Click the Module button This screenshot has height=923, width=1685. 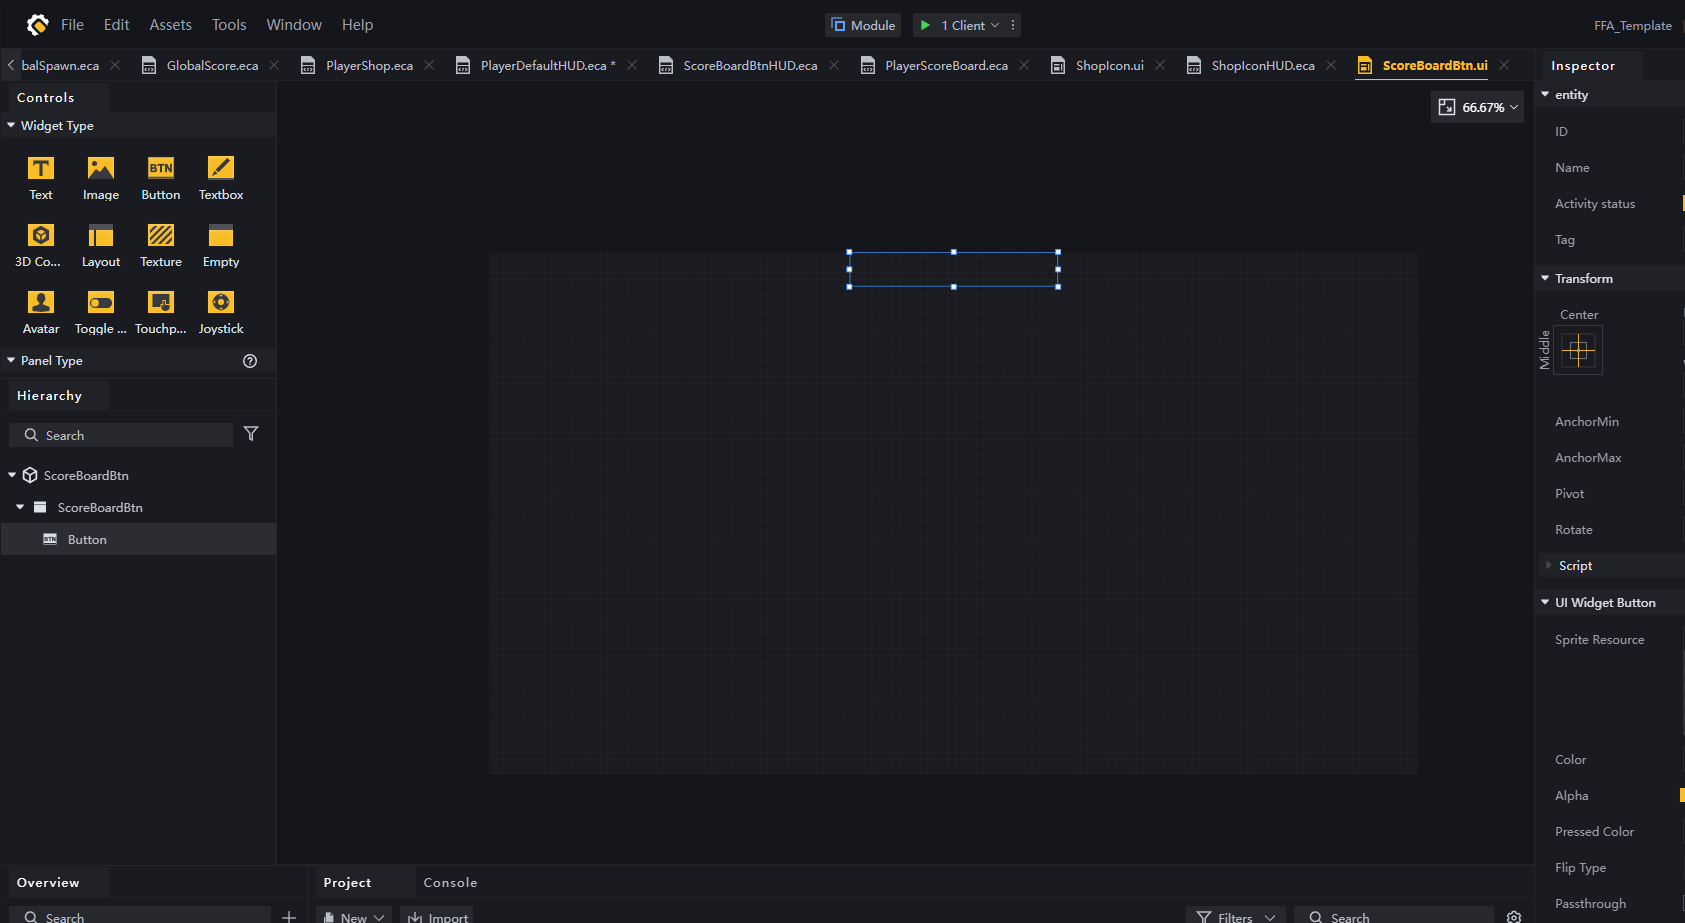coord(863,25)
